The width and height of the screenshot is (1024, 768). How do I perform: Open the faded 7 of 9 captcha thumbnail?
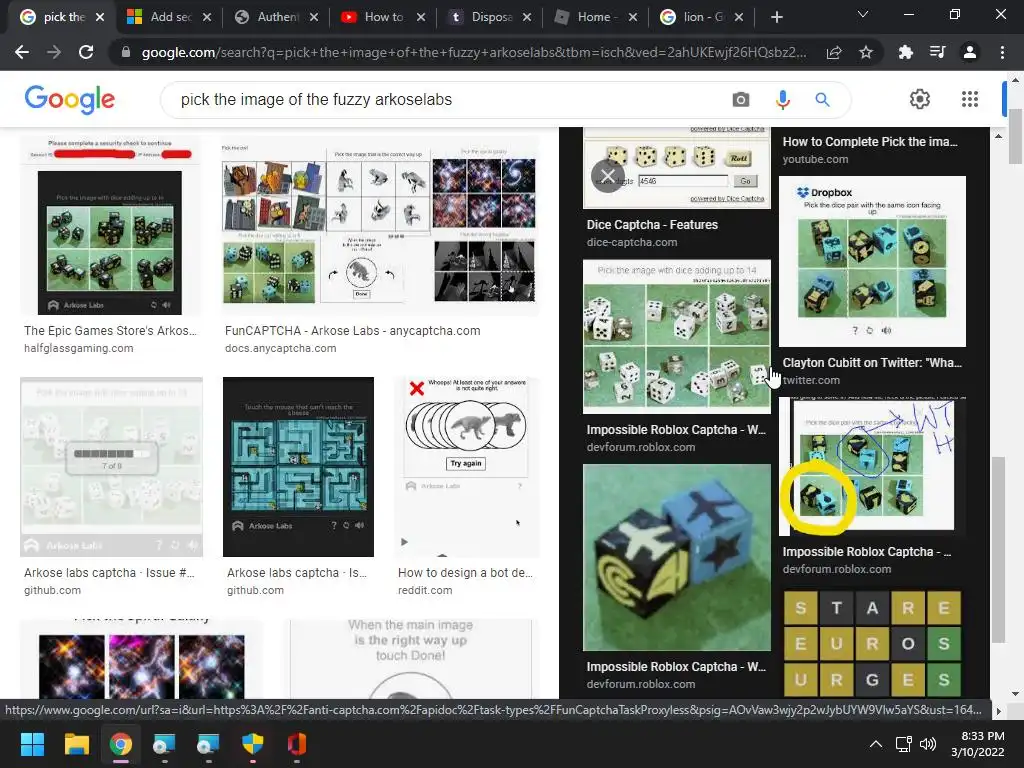pos(111,466)
